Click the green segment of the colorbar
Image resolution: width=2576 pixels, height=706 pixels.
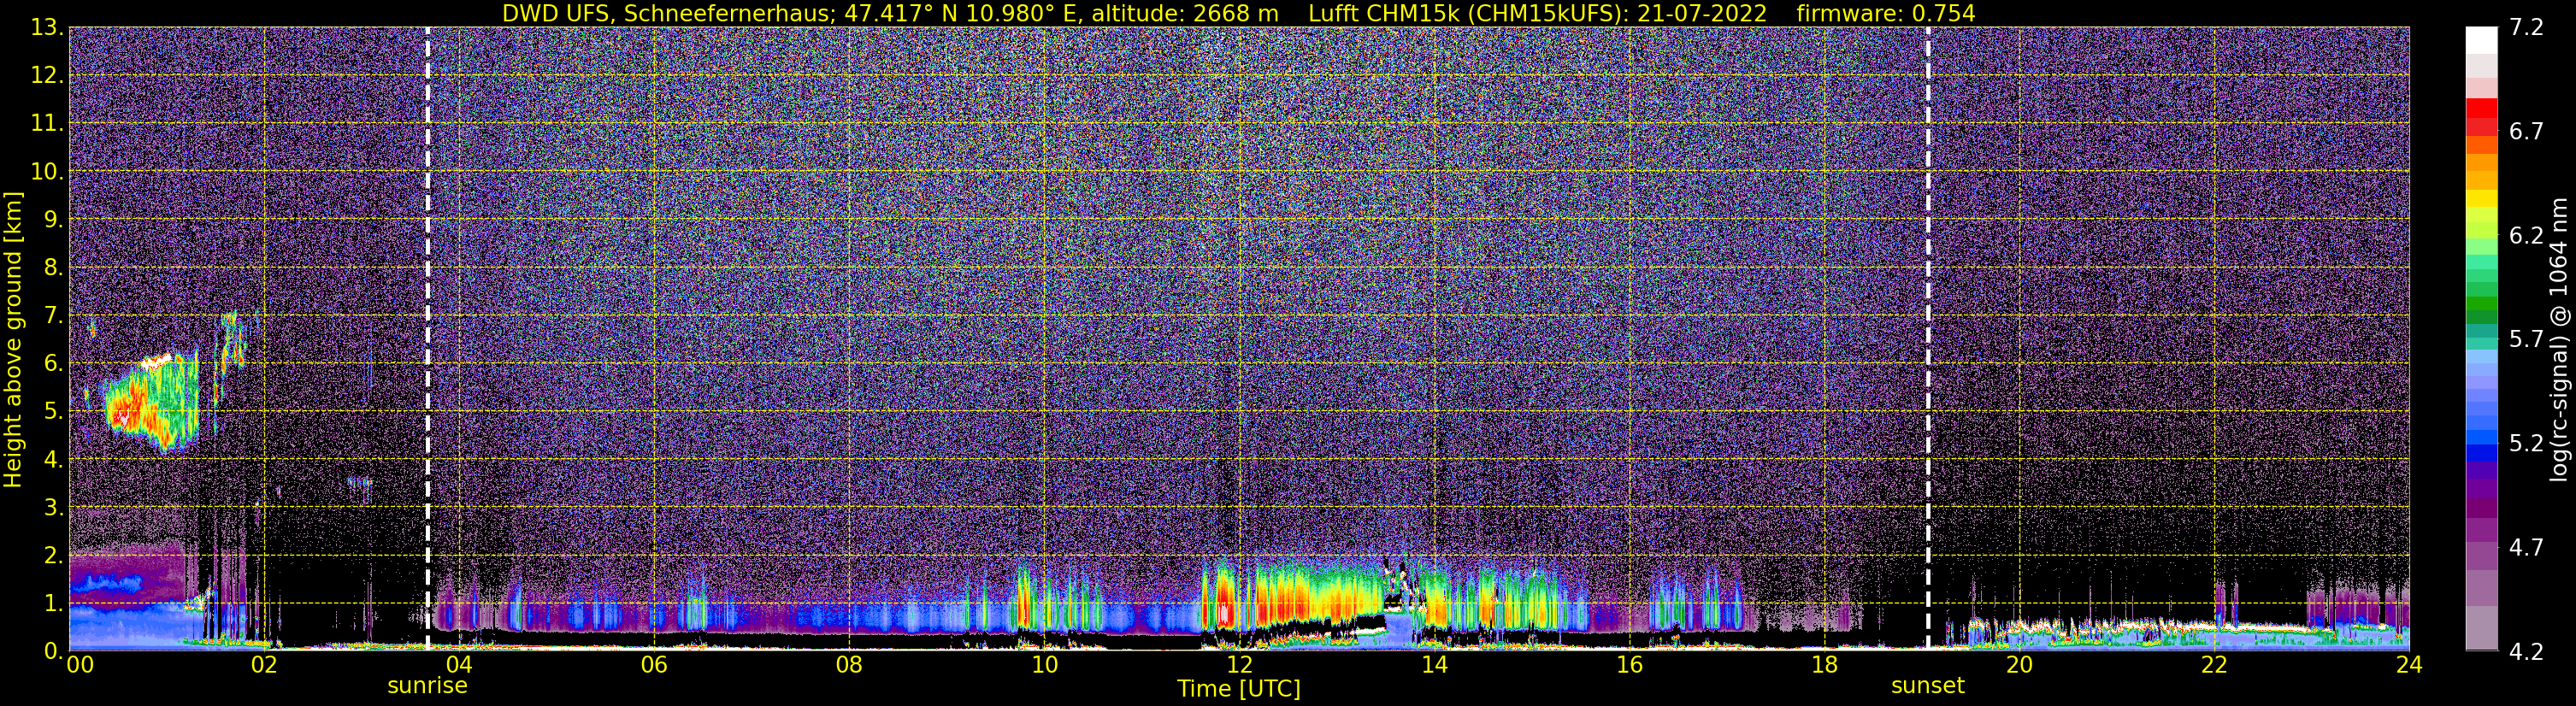click(x=2481, y=305)
